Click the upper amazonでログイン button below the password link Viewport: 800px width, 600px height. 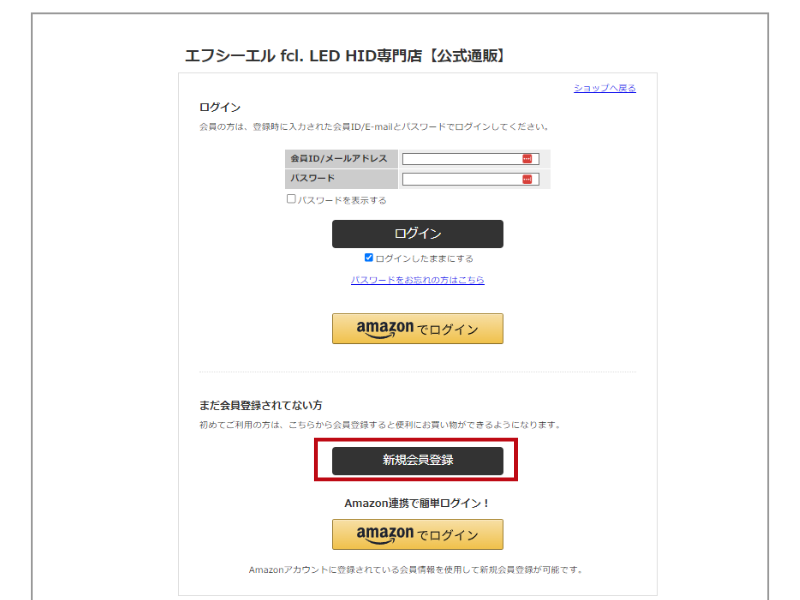click(x=417, y=329)
